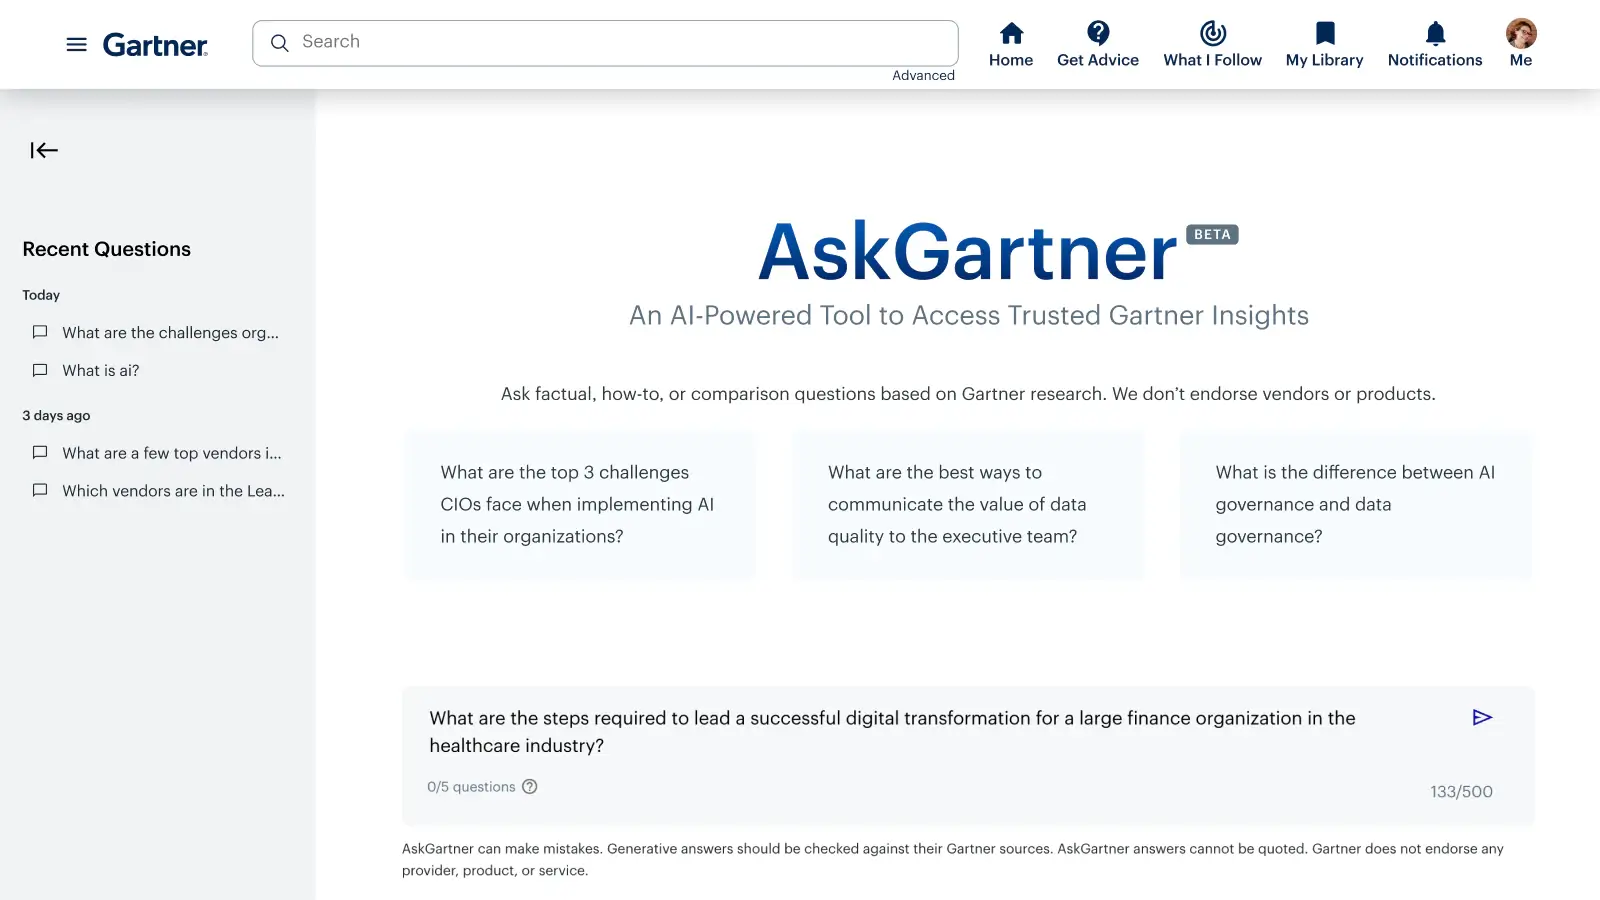This screenshot has height=900, width=1600.
Task: Click the Gartner logo
Action: [155, 44]
